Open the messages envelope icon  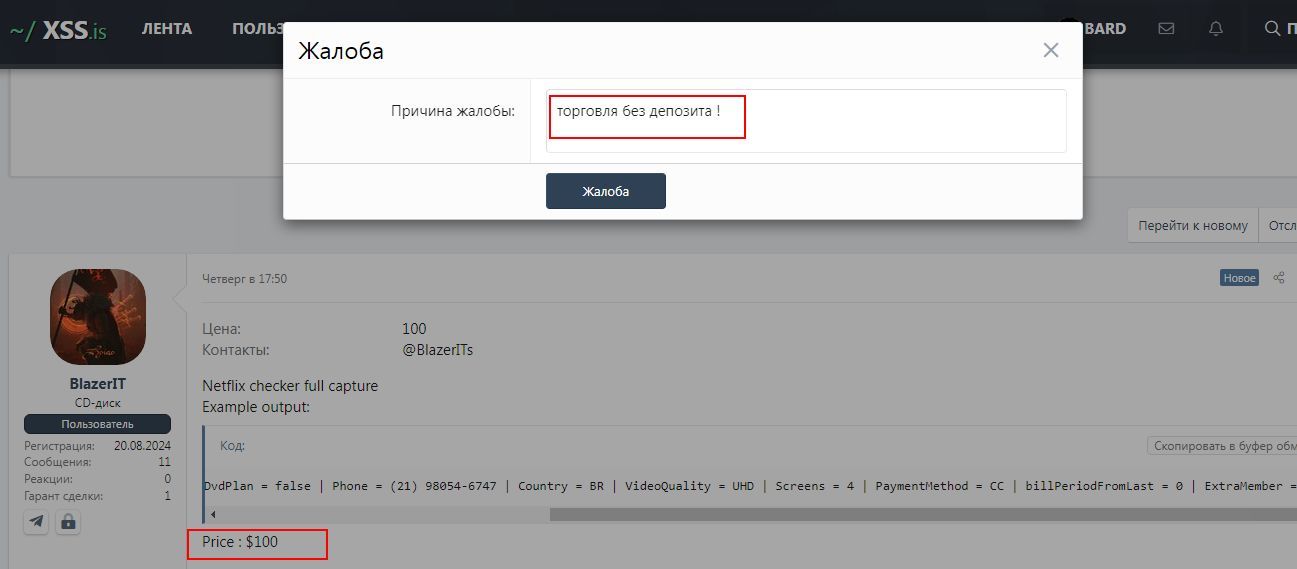pos(1166,29)
